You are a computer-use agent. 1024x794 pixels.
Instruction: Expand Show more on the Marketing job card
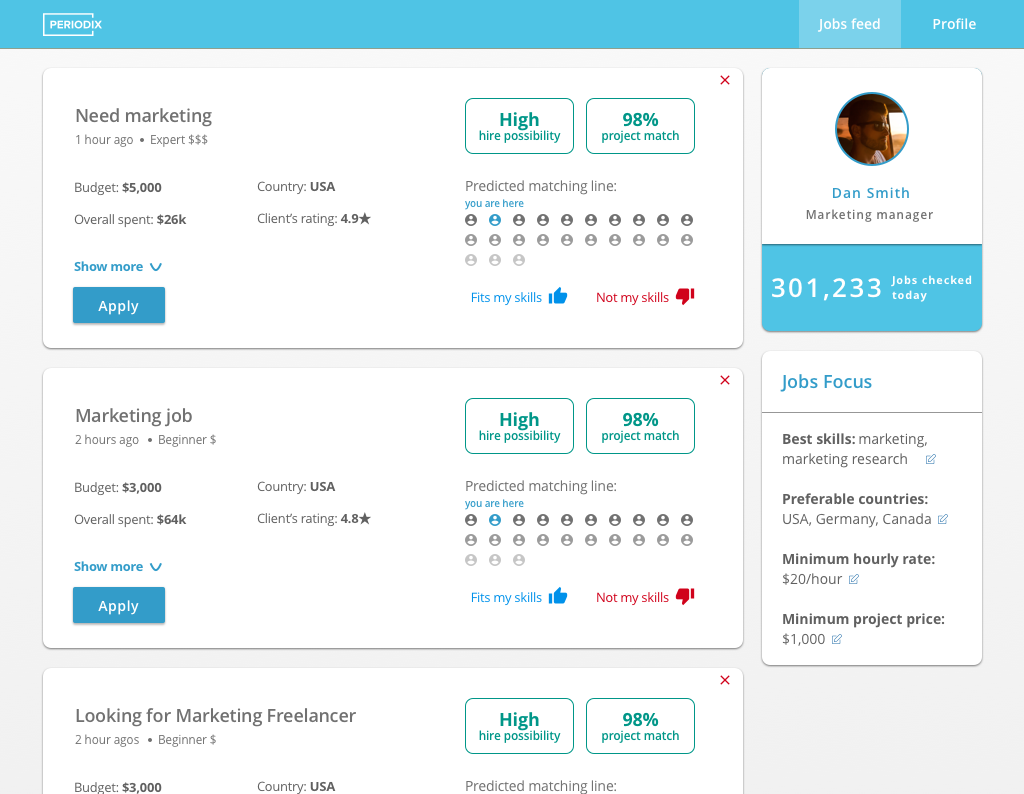click(118, 566)
